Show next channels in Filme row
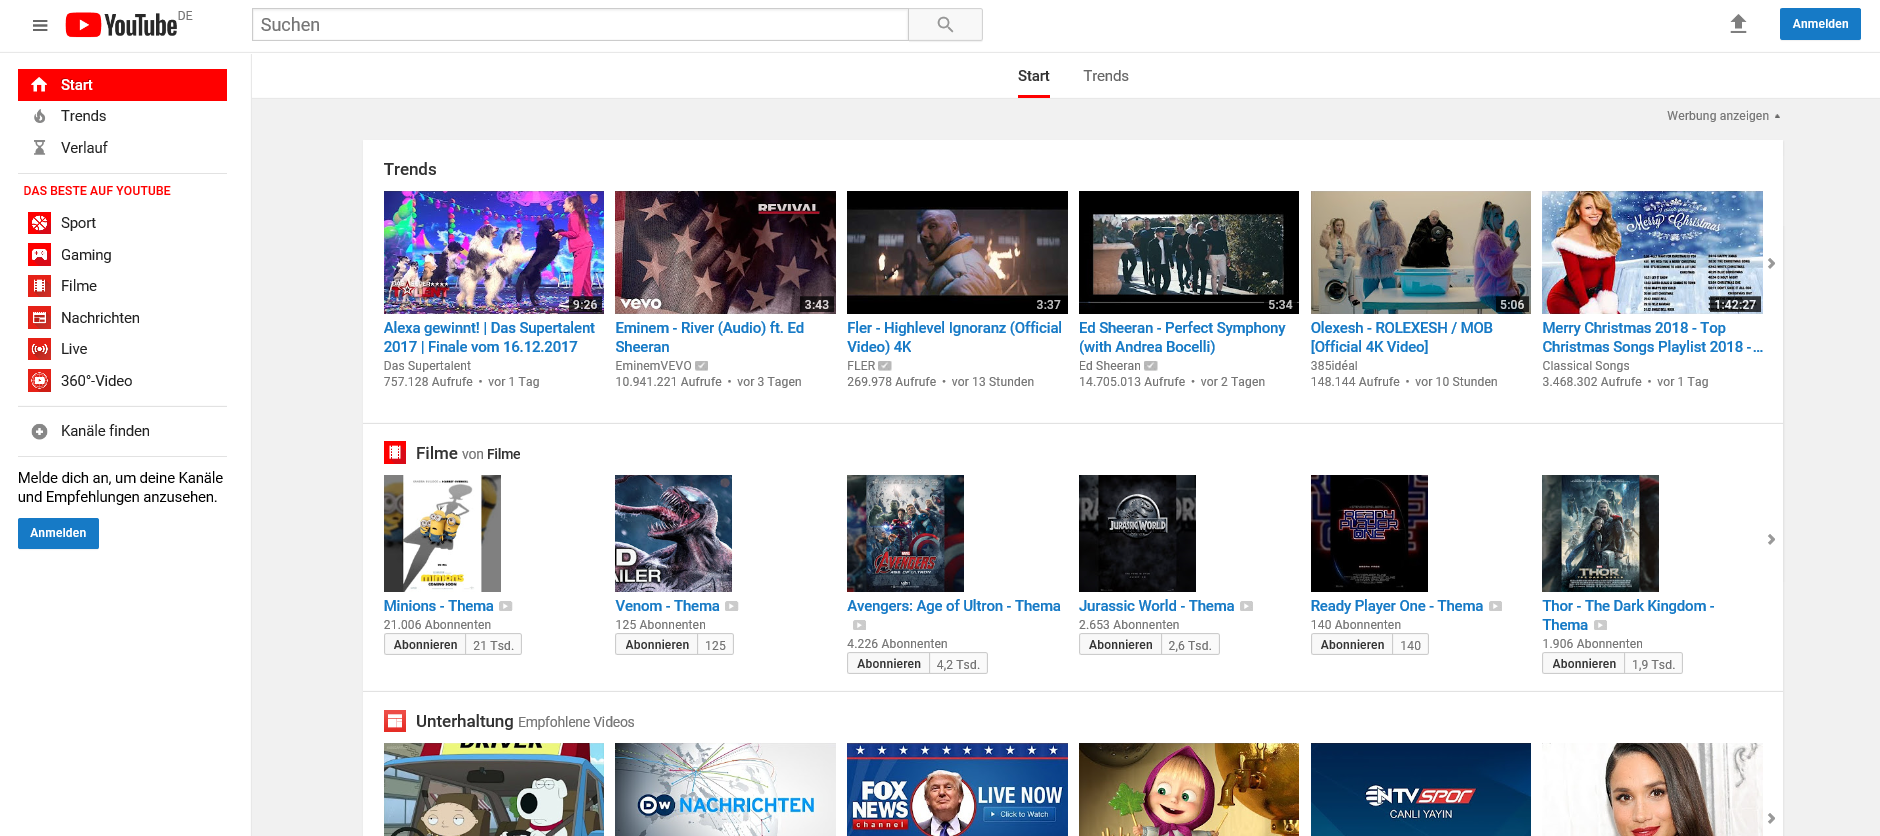The image size is (1880, 836). [1771, 540]
